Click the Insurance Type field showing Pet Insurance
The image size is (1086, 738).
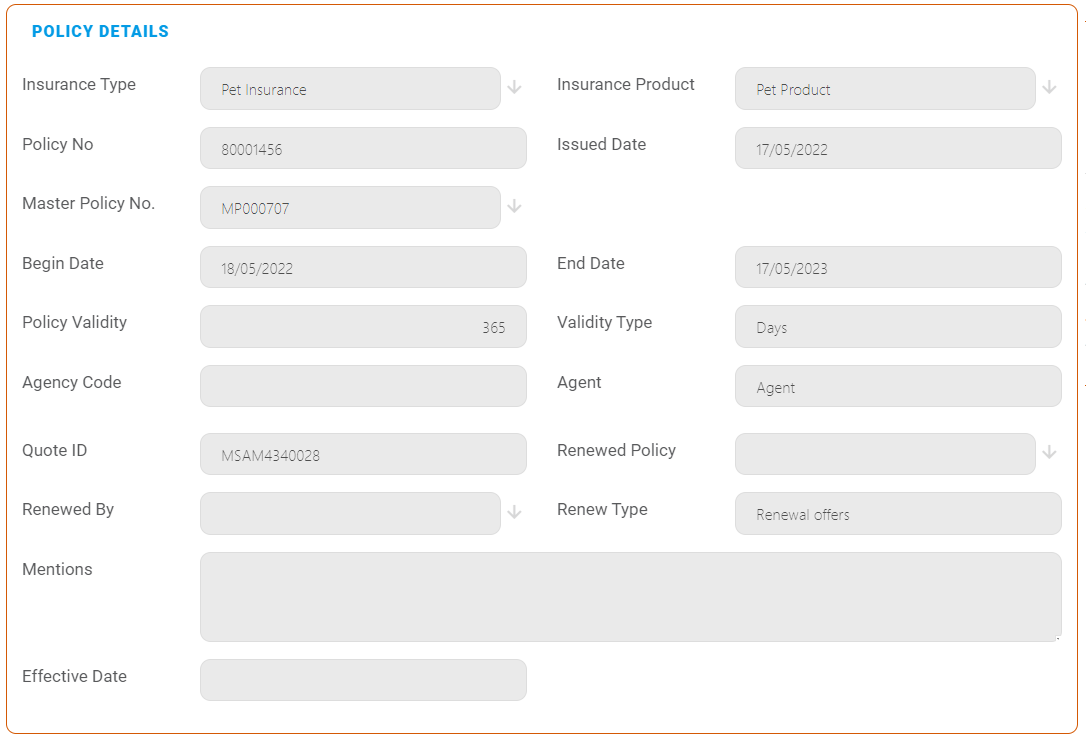pyautogui.click(x=350, y=88)
